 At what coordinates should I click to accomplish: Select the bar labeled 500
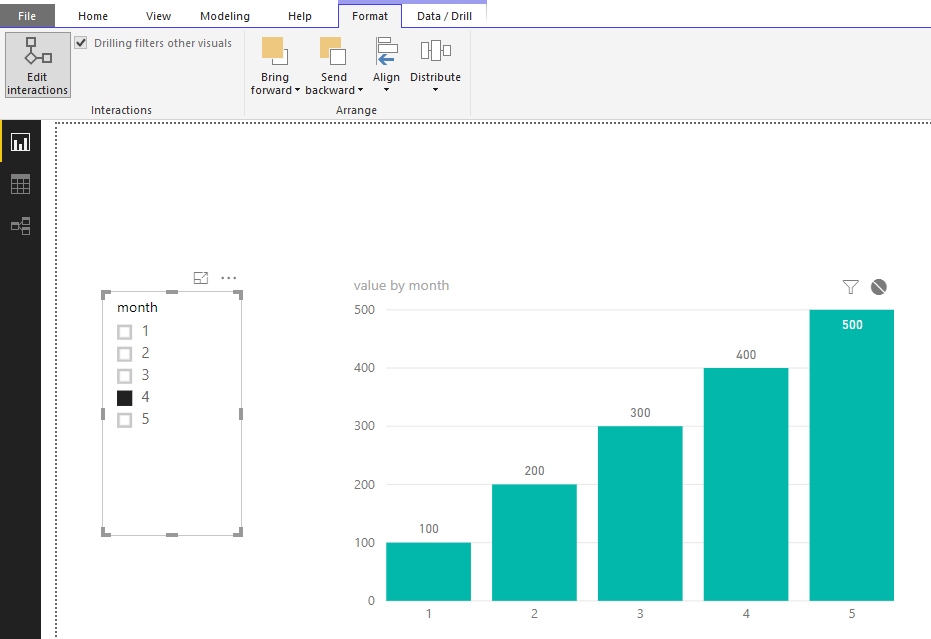click(851, 455)
